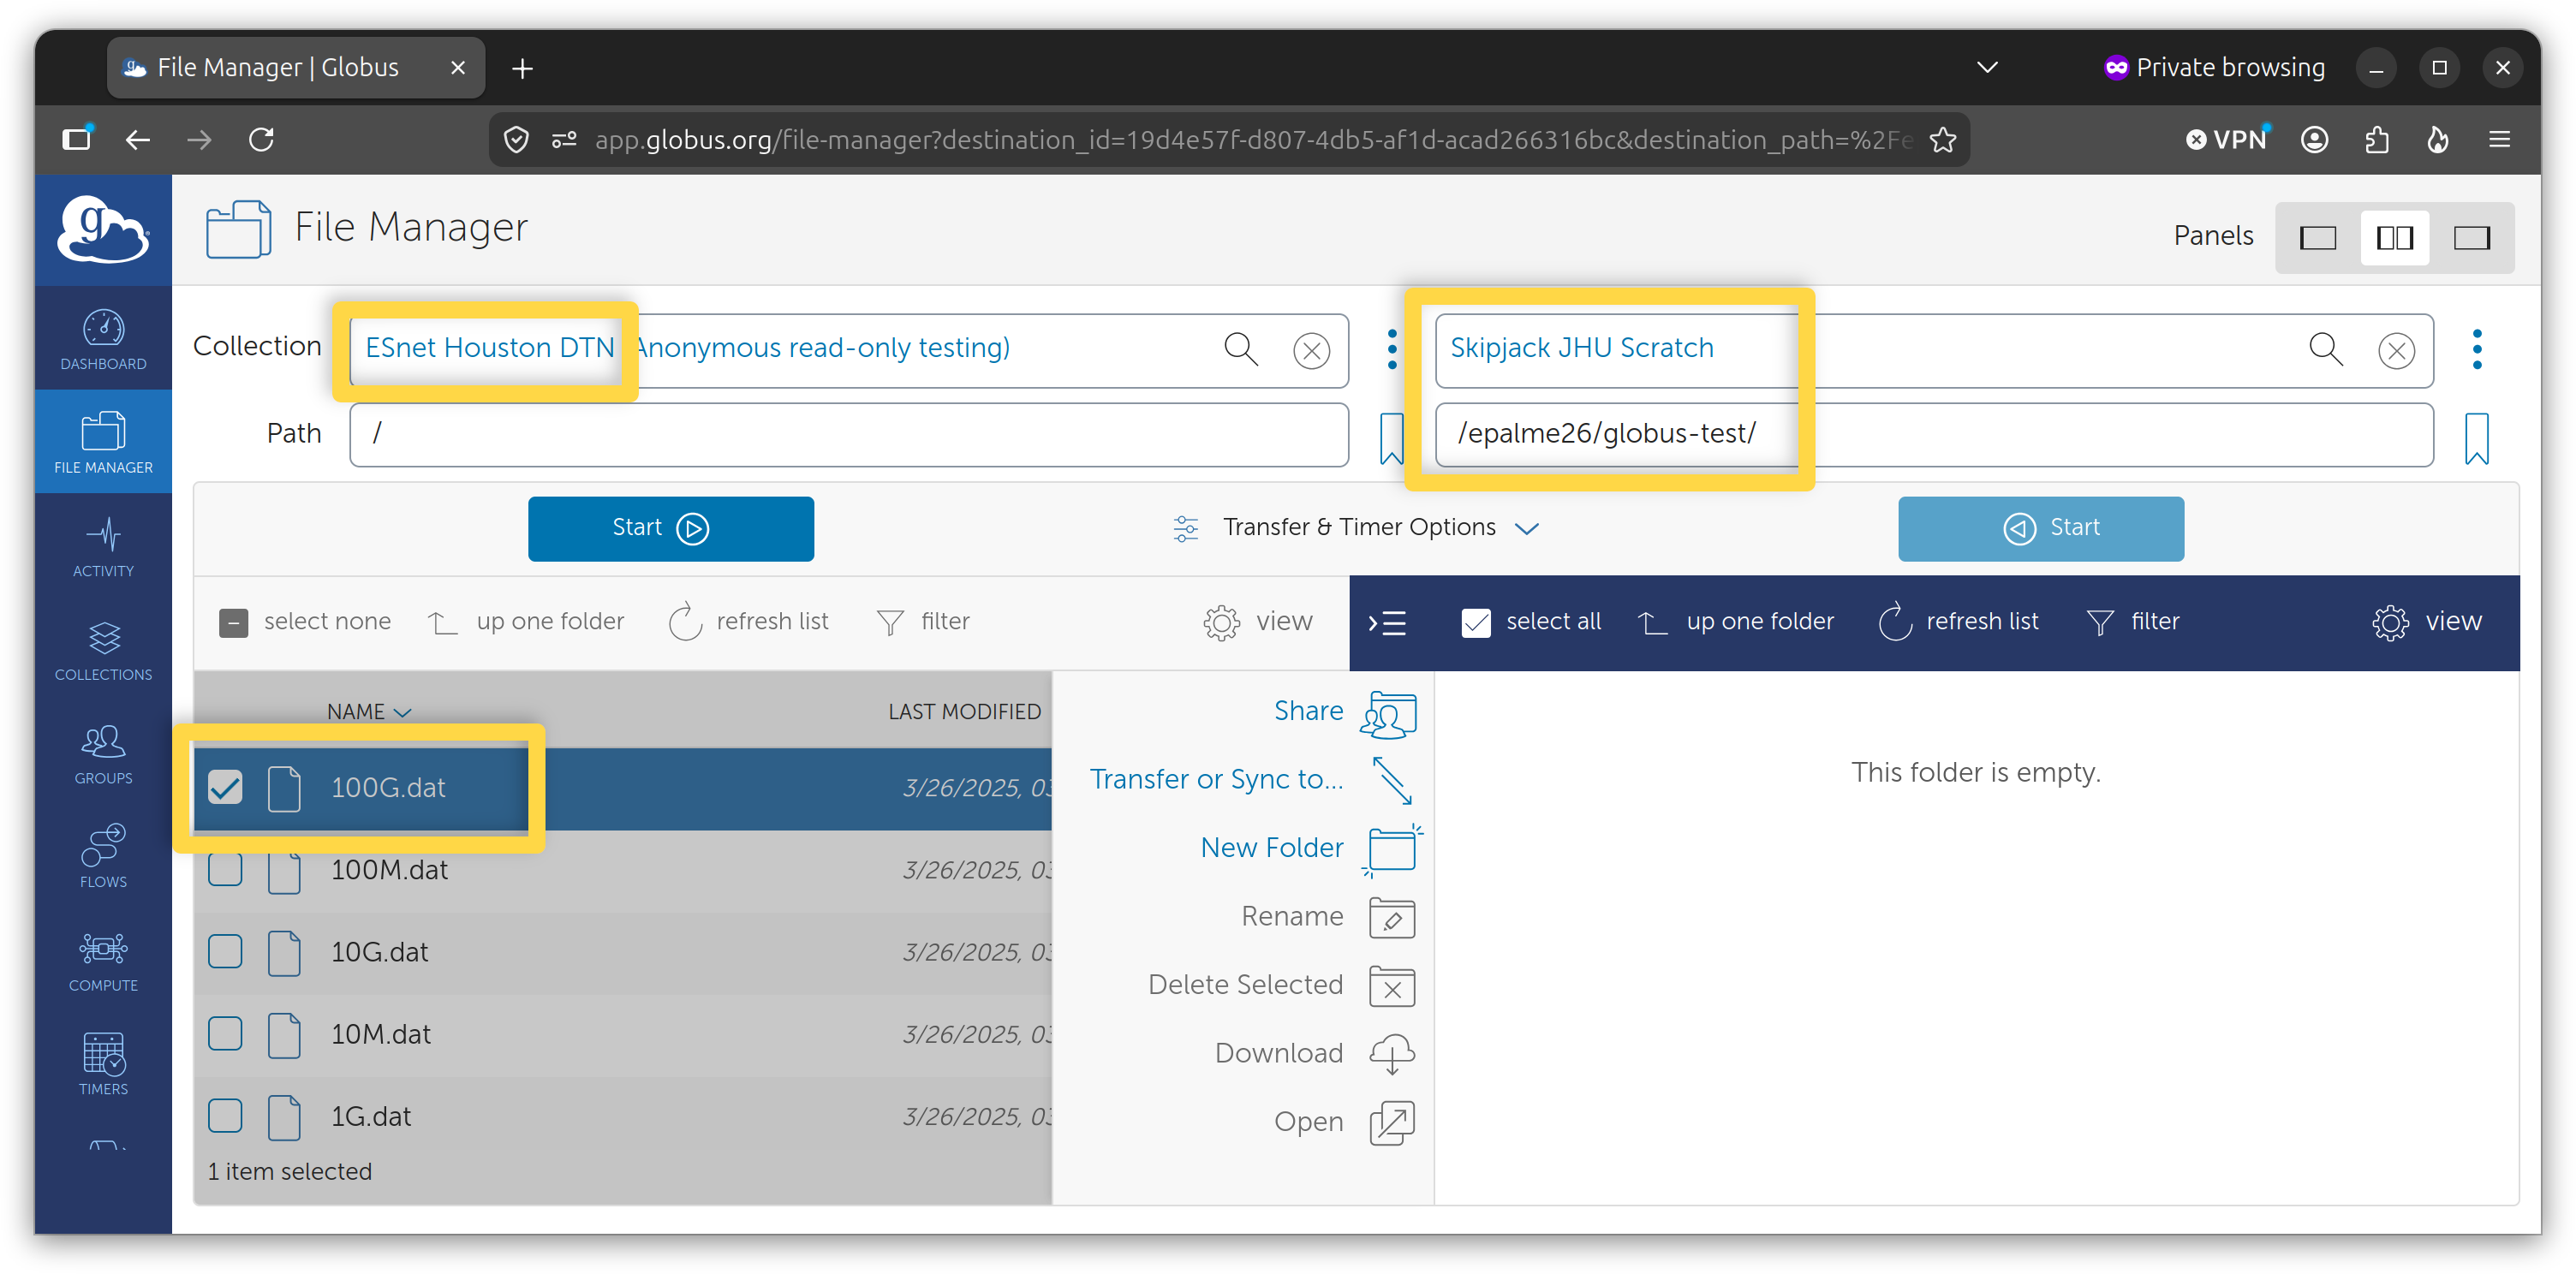Click right path field /epalme26/globus-test/

pos(1934,434)
